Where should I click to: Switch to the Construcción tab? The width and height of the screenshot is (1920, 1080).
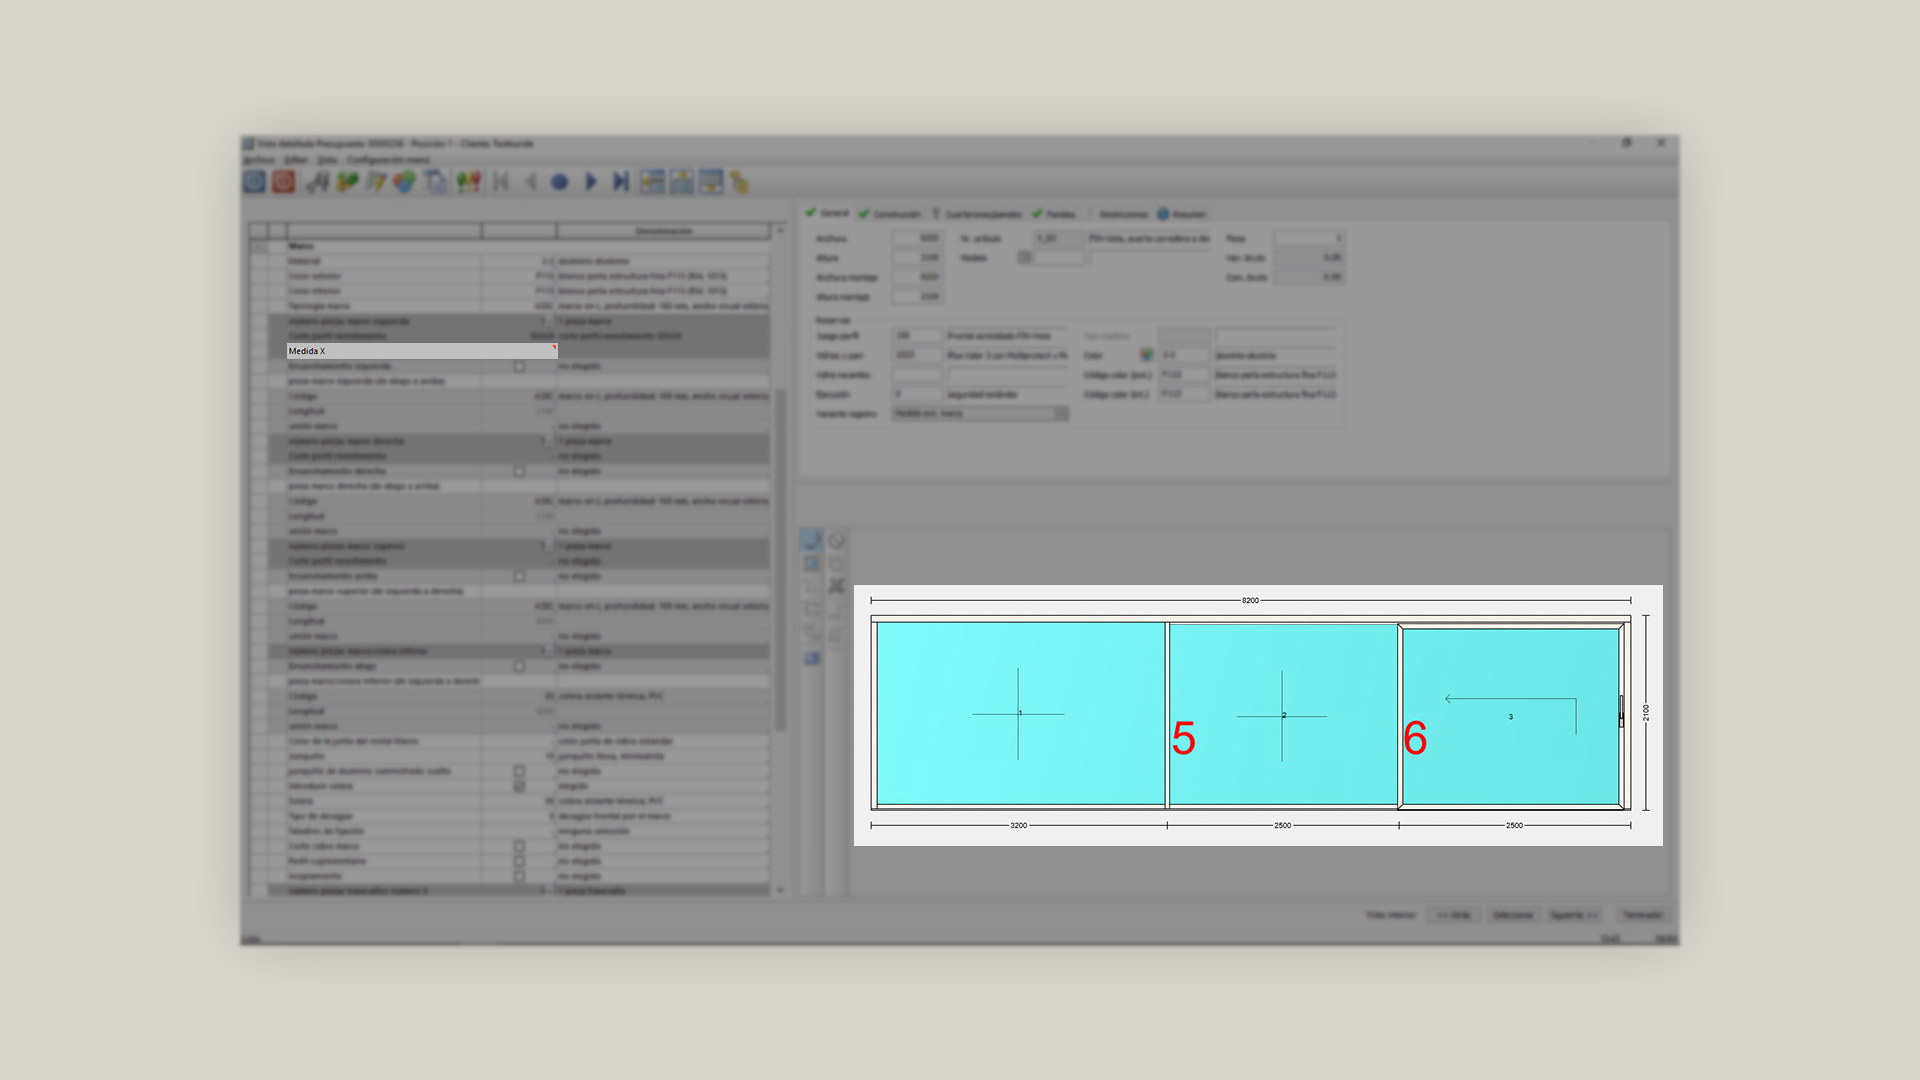click(889, 214)
